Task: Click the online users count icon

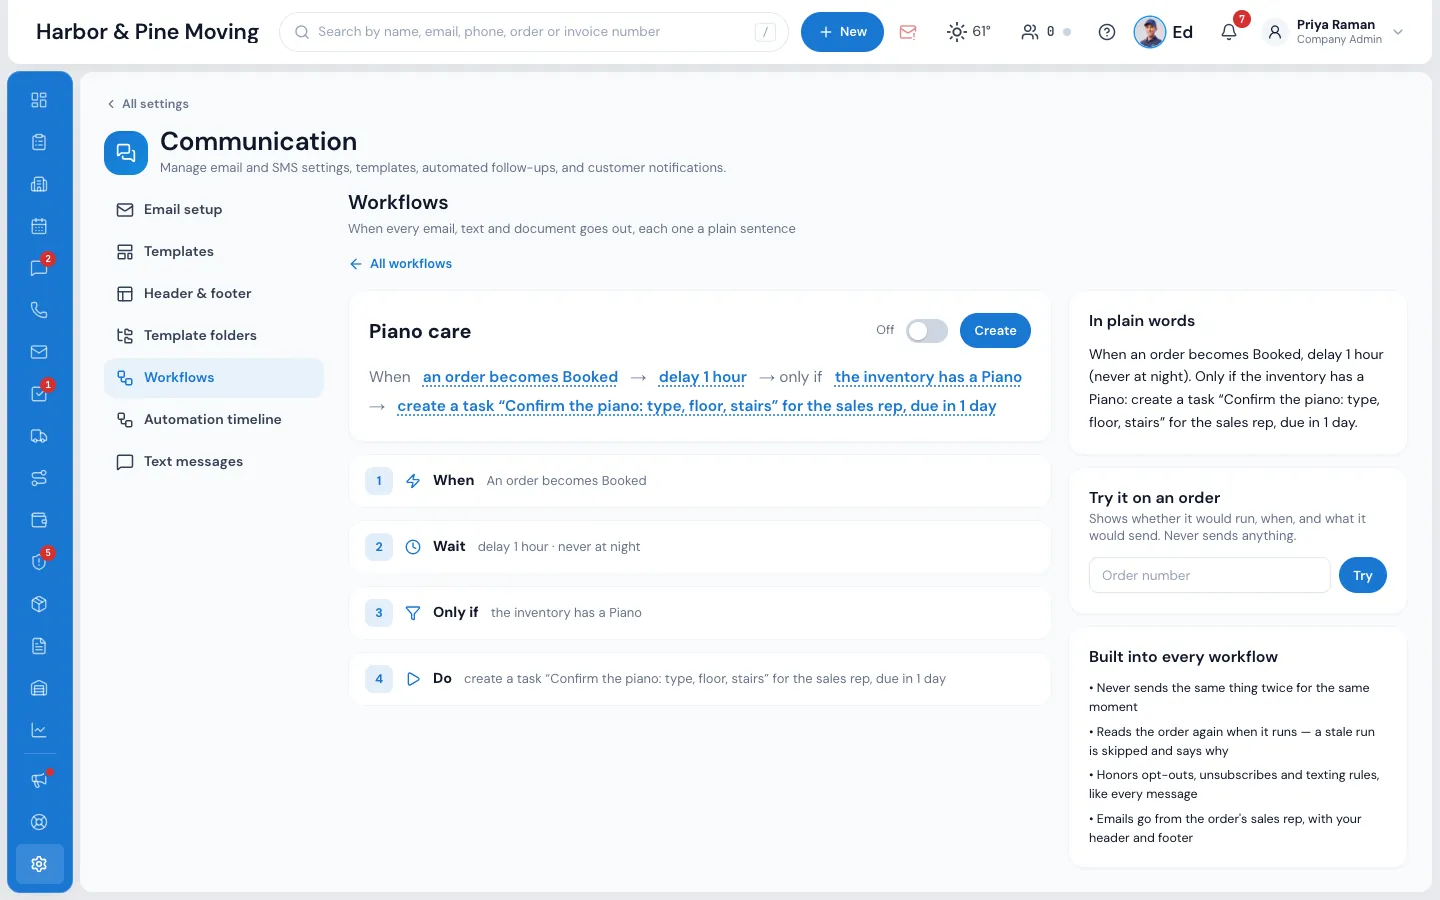Action: coord(1030,32)
